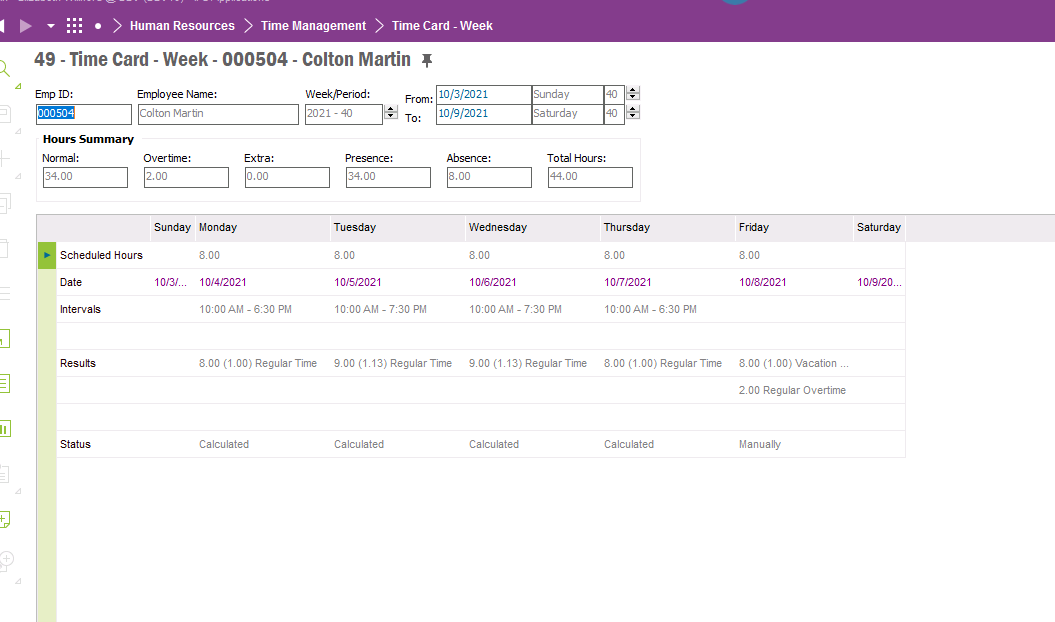Click the Emp ID field
Viewport: 1055px width, 622px height.
pyautogui.click(x=83, y=114)
